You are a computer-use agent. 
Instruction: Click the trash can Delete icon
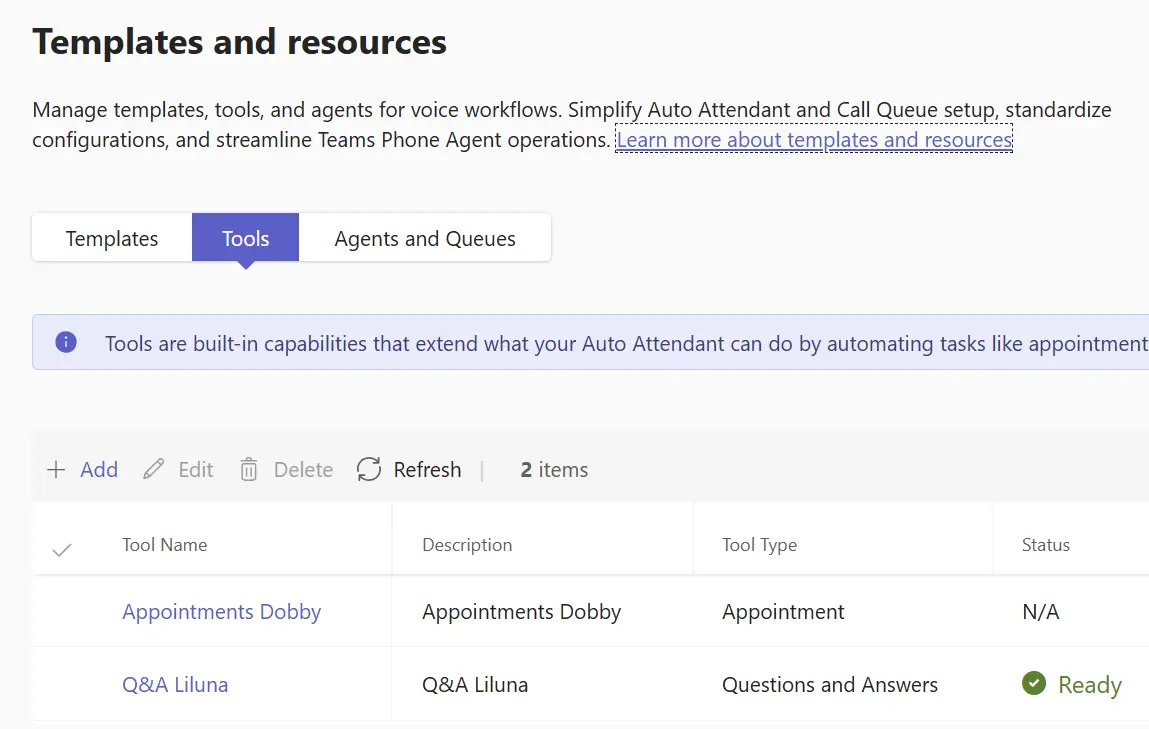tap(248, 470)
